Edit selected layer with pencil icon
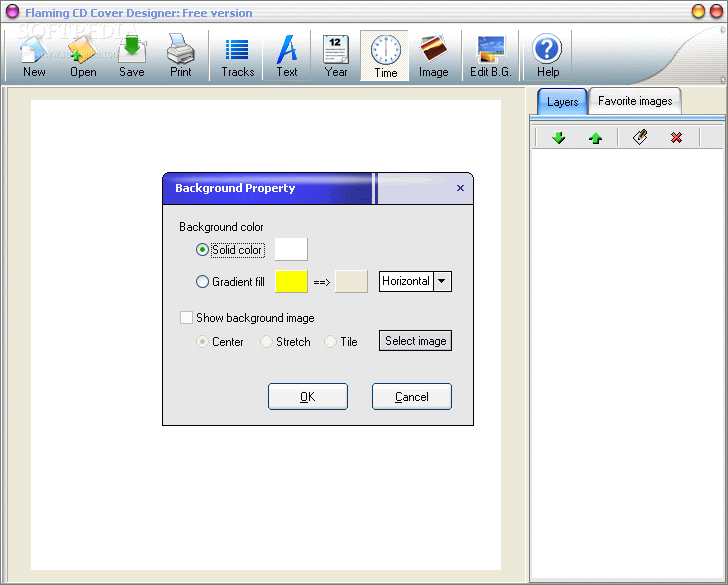 click(x=640, y=137)
